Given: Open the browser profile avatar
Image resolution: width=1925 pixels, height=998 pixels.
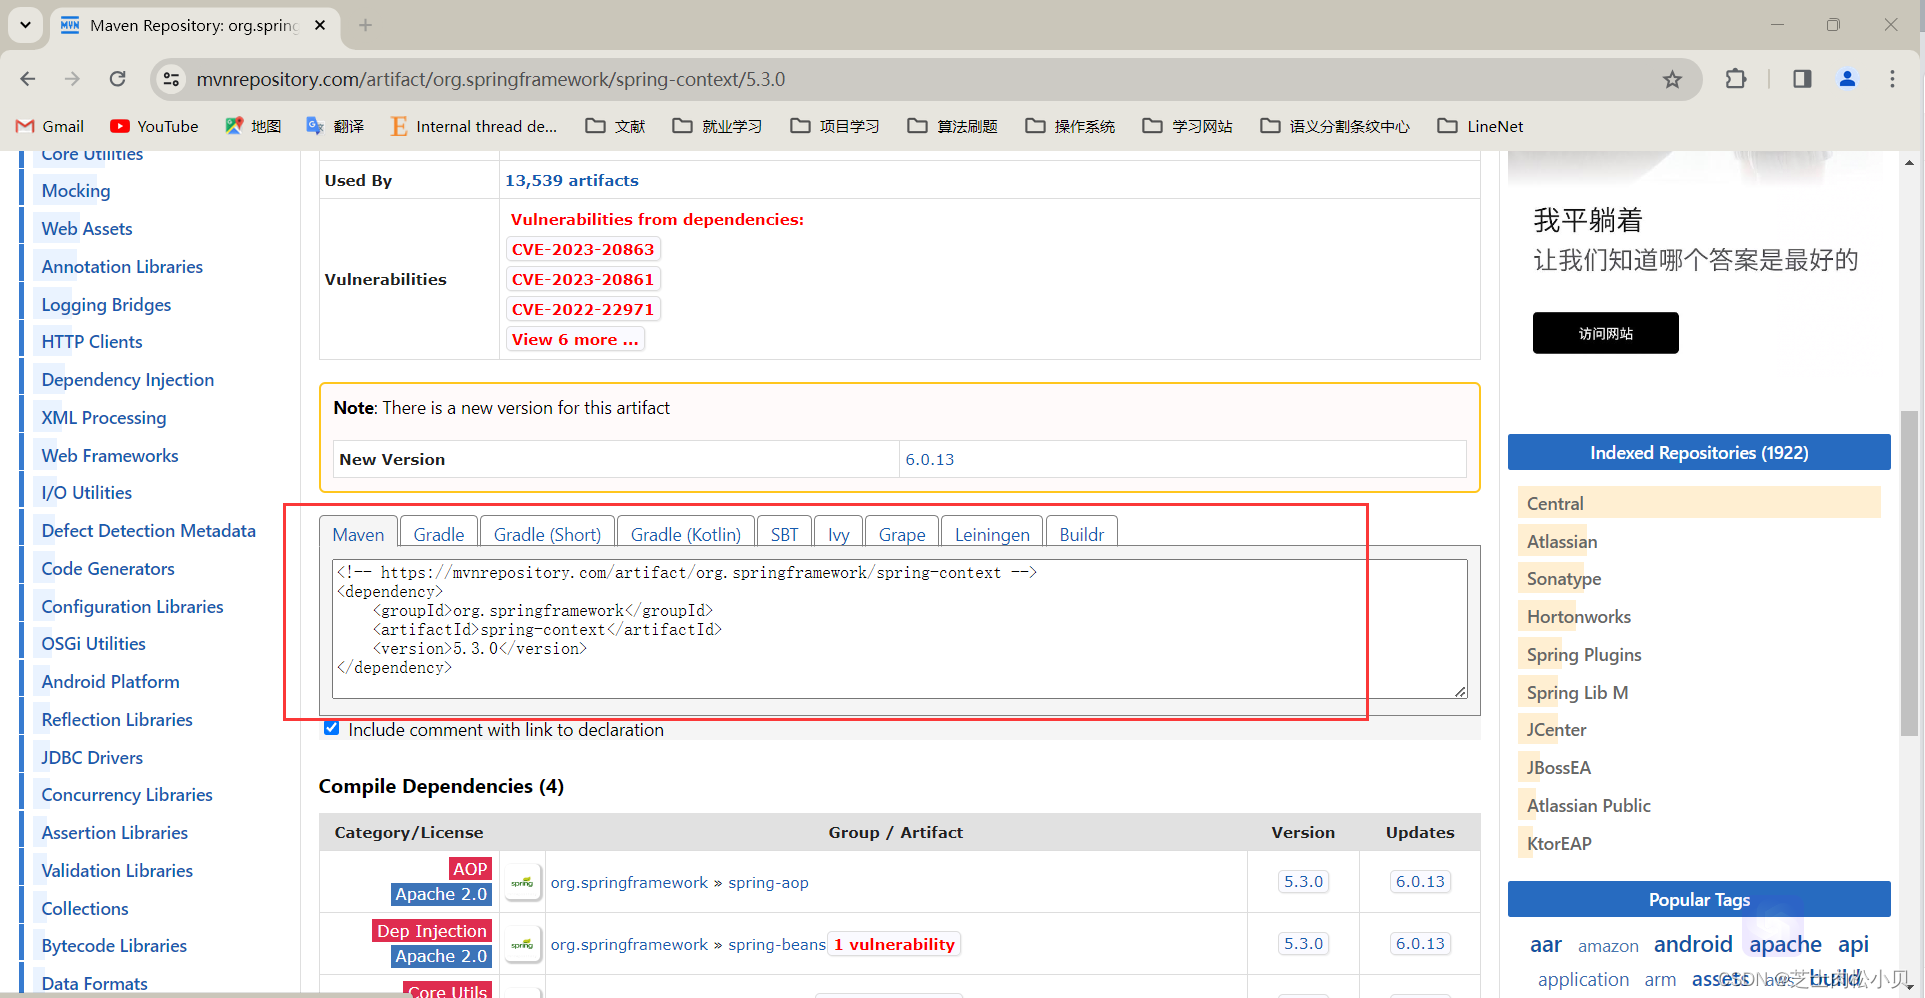Looking at the screenshot, I should tap(1847, 78).
